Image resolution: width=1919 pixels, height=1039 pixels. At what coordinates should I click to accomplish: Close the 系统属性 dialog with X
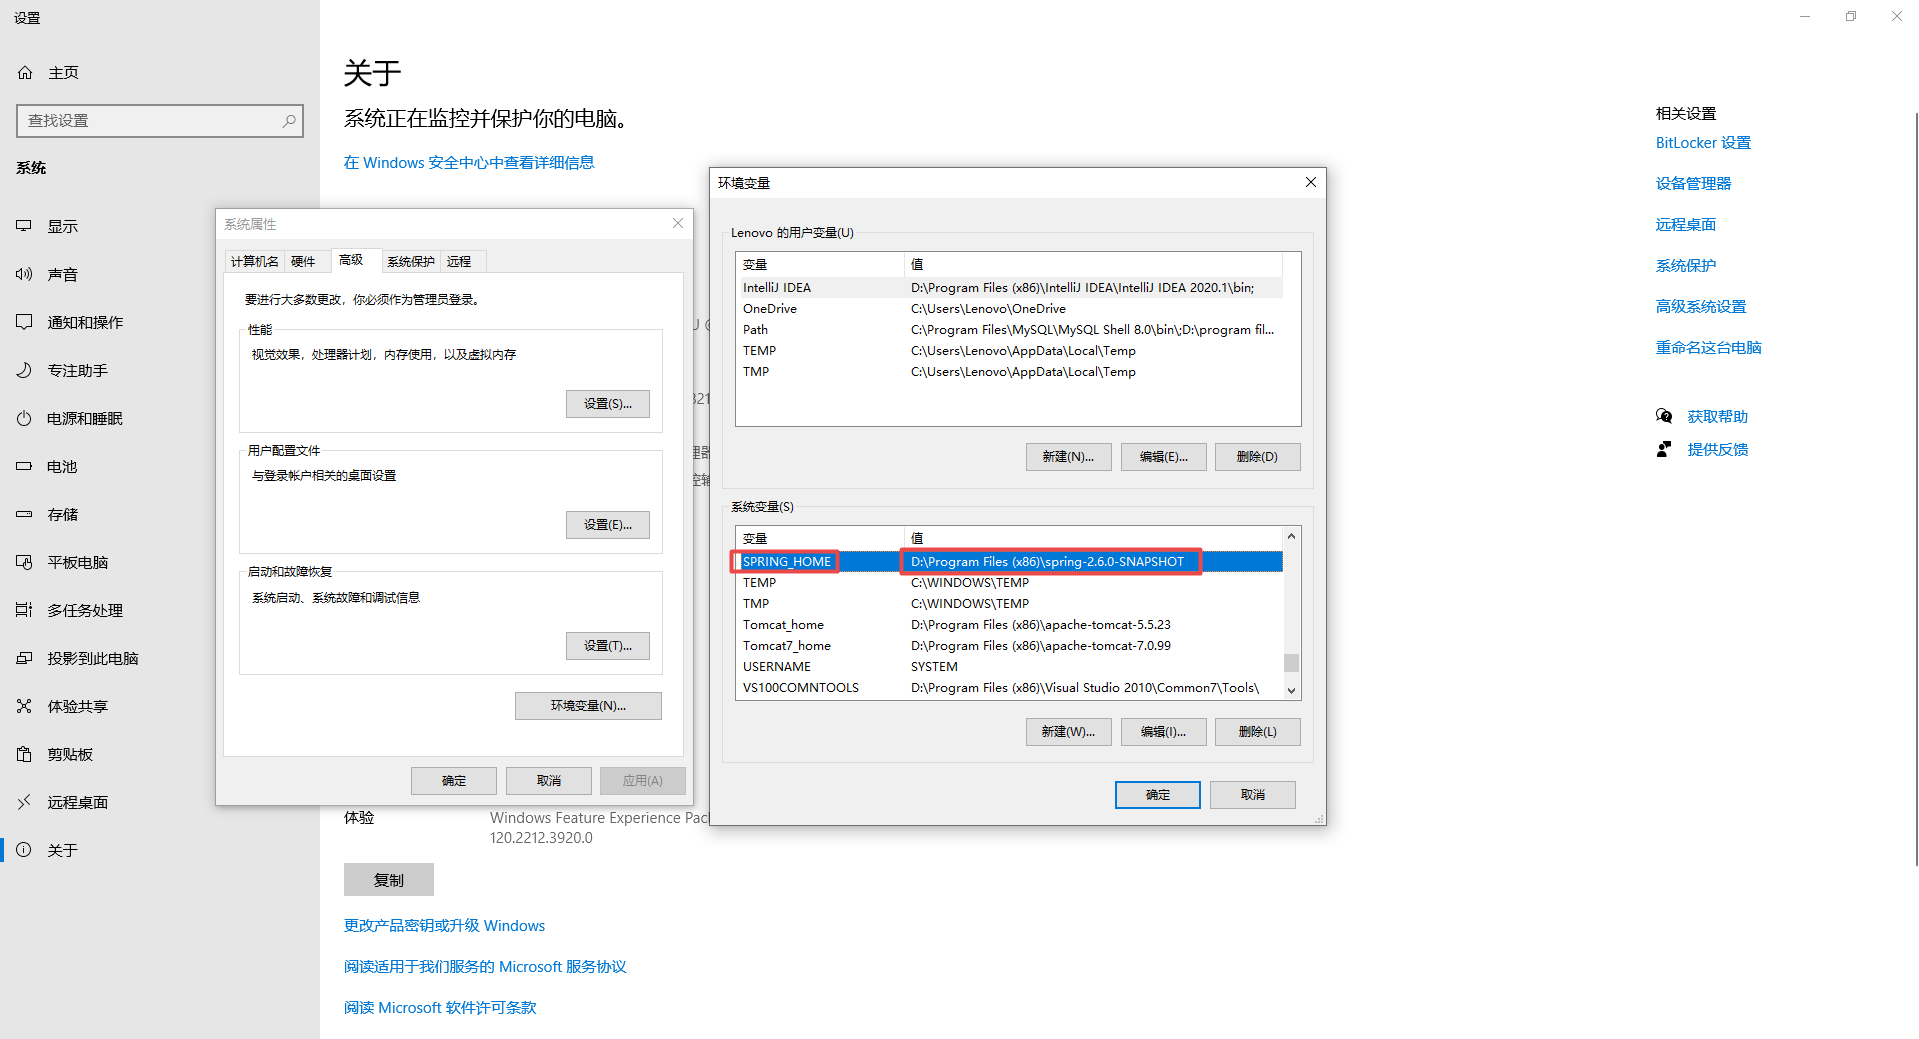678,223
